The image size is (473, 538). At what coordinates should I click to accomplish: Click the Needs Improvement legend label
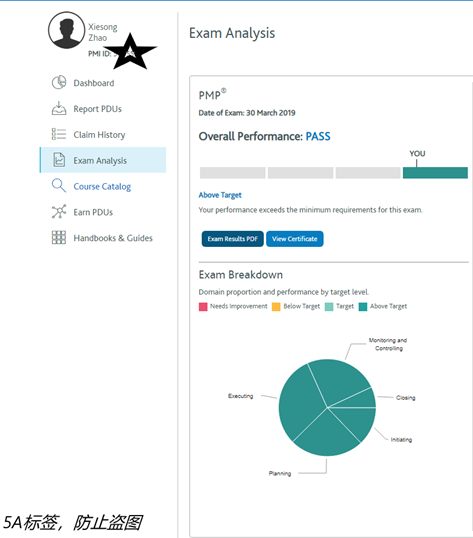tap(239, 306)
